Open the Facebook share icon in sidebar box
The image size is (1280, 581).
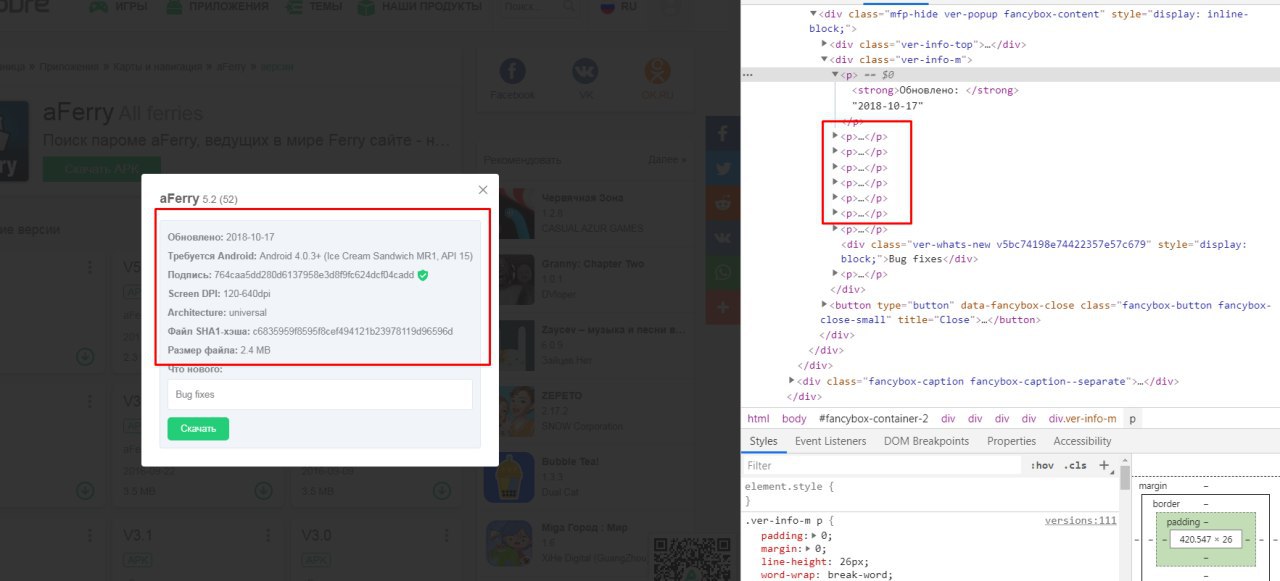(x=513, y=72)
